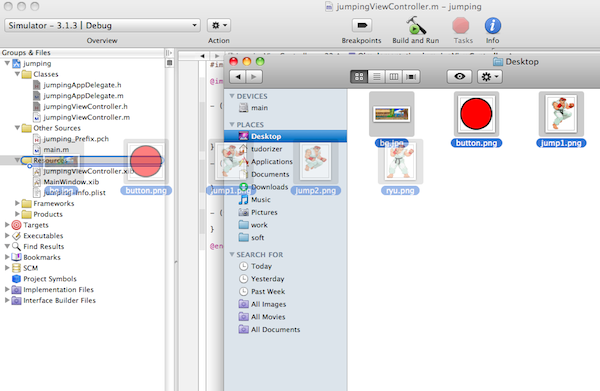Go back in the Finder window
The image size is (600, 391).
click(x=238, y=77)
